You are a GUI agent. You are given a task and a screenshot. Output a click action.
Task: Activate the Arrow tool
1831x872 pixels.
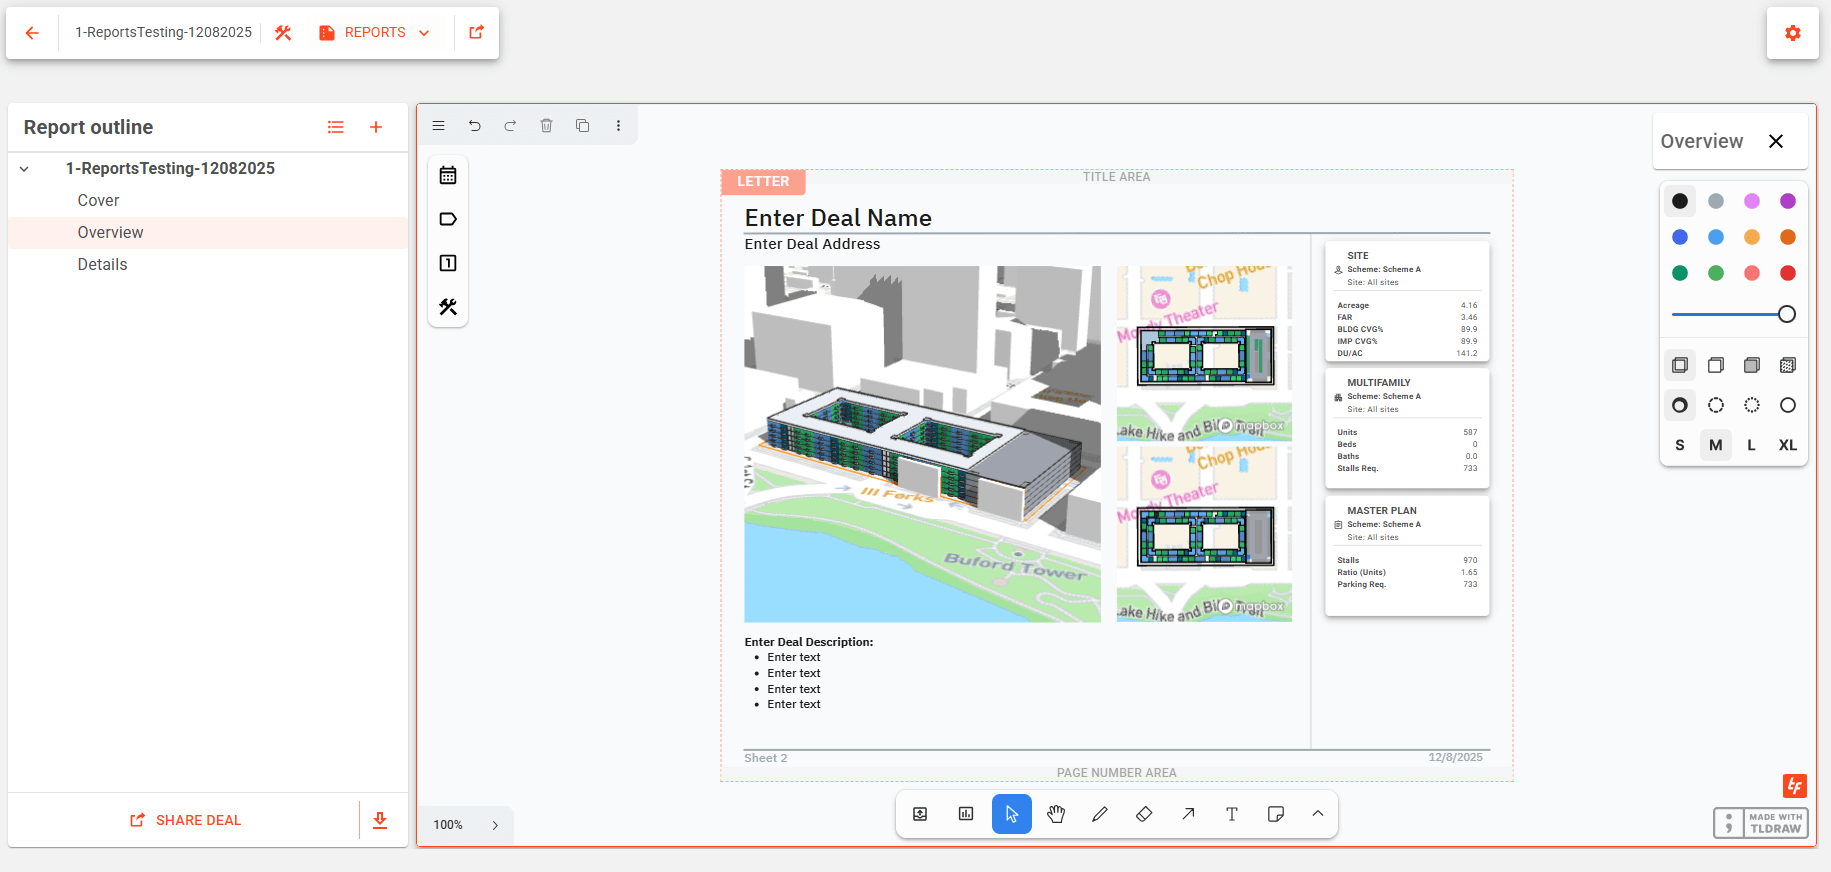click(1188, 814)
